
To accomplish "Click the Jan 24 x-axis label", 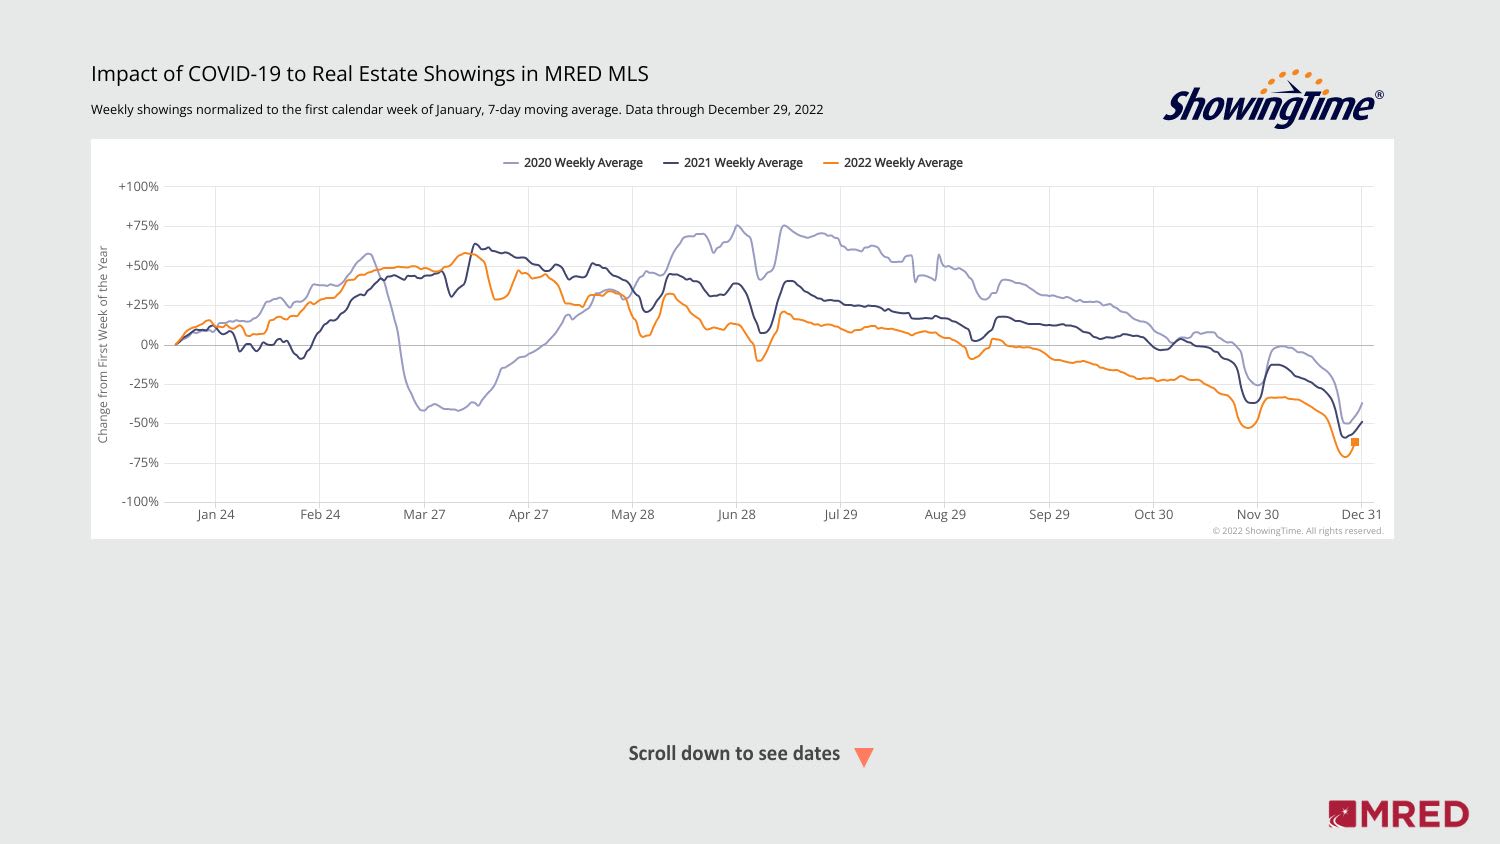I will (x=216, y=515).
